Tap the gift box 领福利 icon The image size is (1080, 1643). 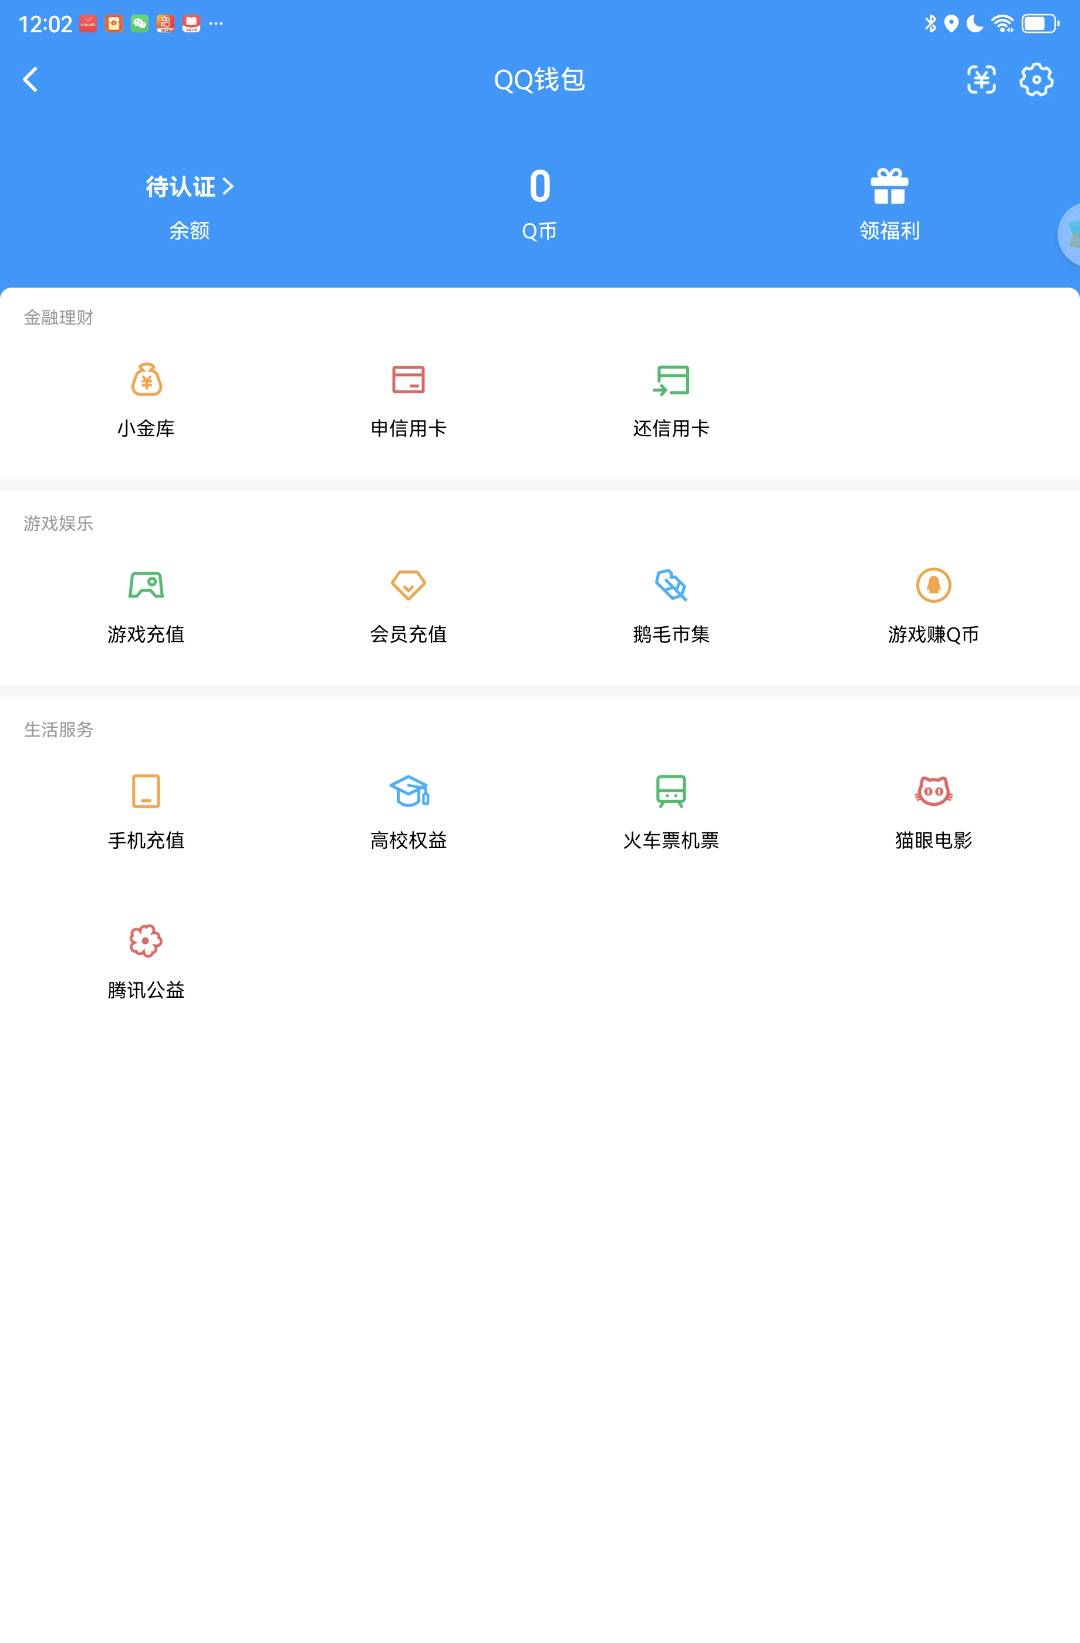(x=889, y=186)
